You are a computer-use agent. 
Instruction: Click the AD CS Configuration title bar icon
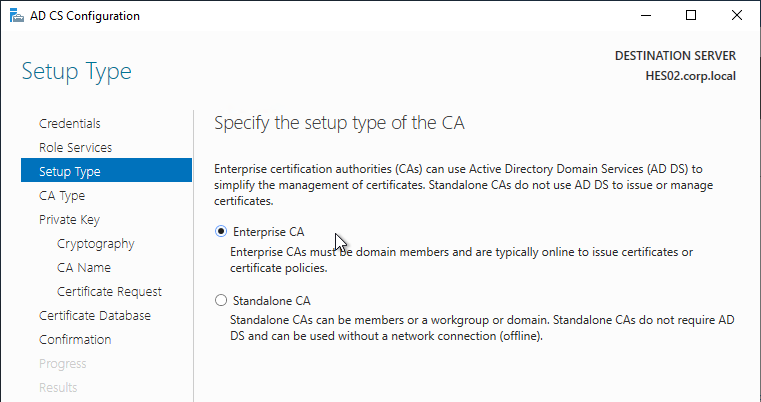[17, 16]
